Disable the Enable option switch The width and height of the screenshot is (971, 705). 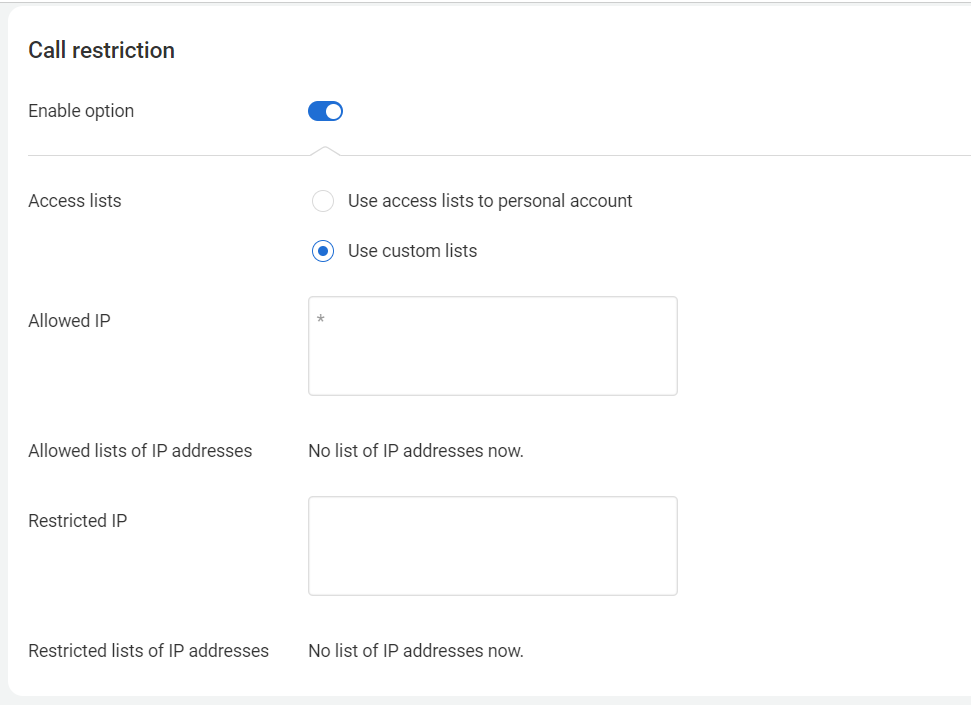(x=325, y=112)
